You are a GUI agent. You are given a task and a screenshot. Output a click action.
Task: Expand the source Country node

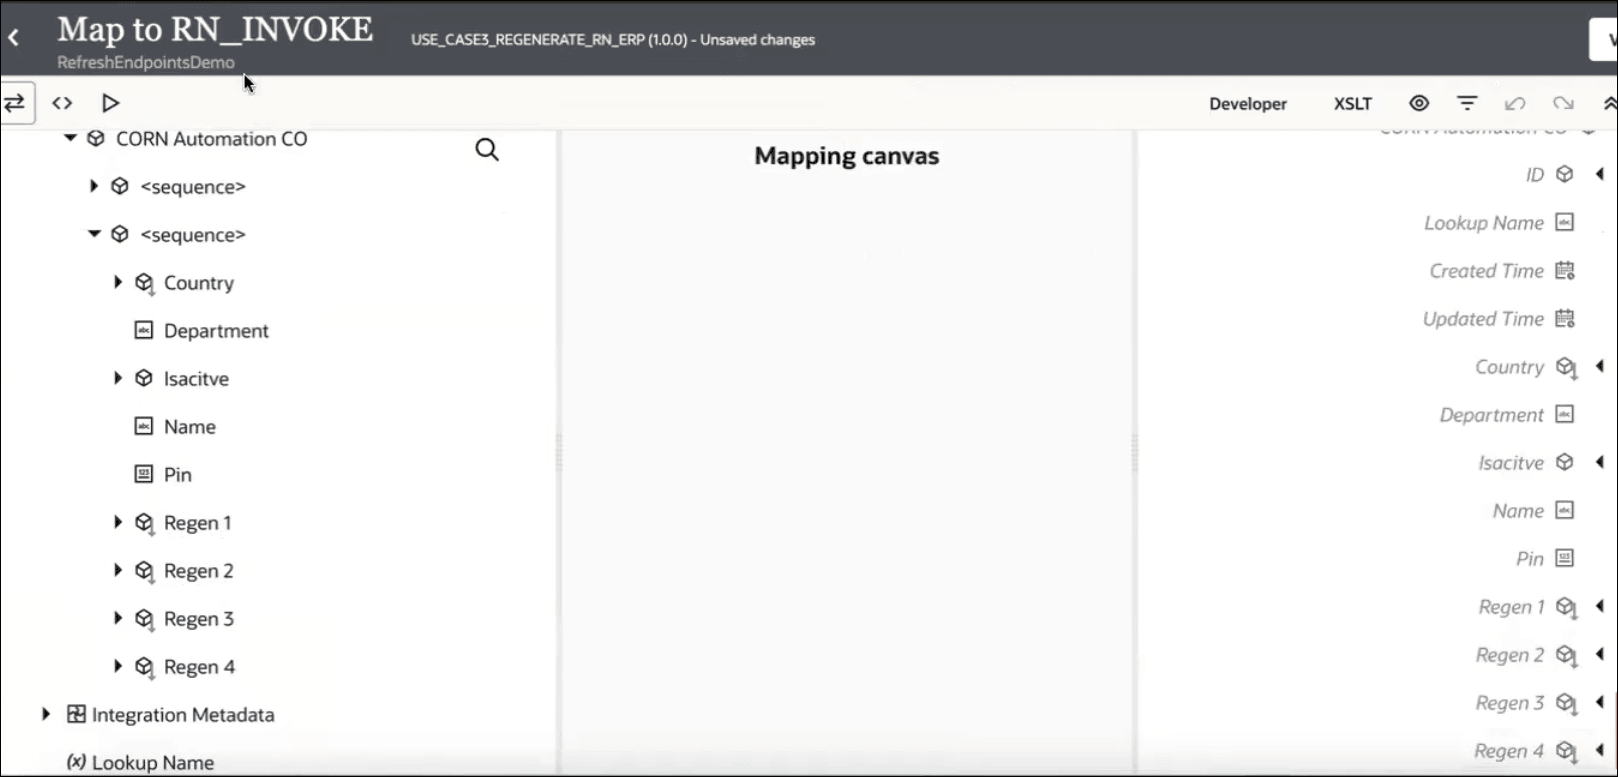tap(118, 282)
